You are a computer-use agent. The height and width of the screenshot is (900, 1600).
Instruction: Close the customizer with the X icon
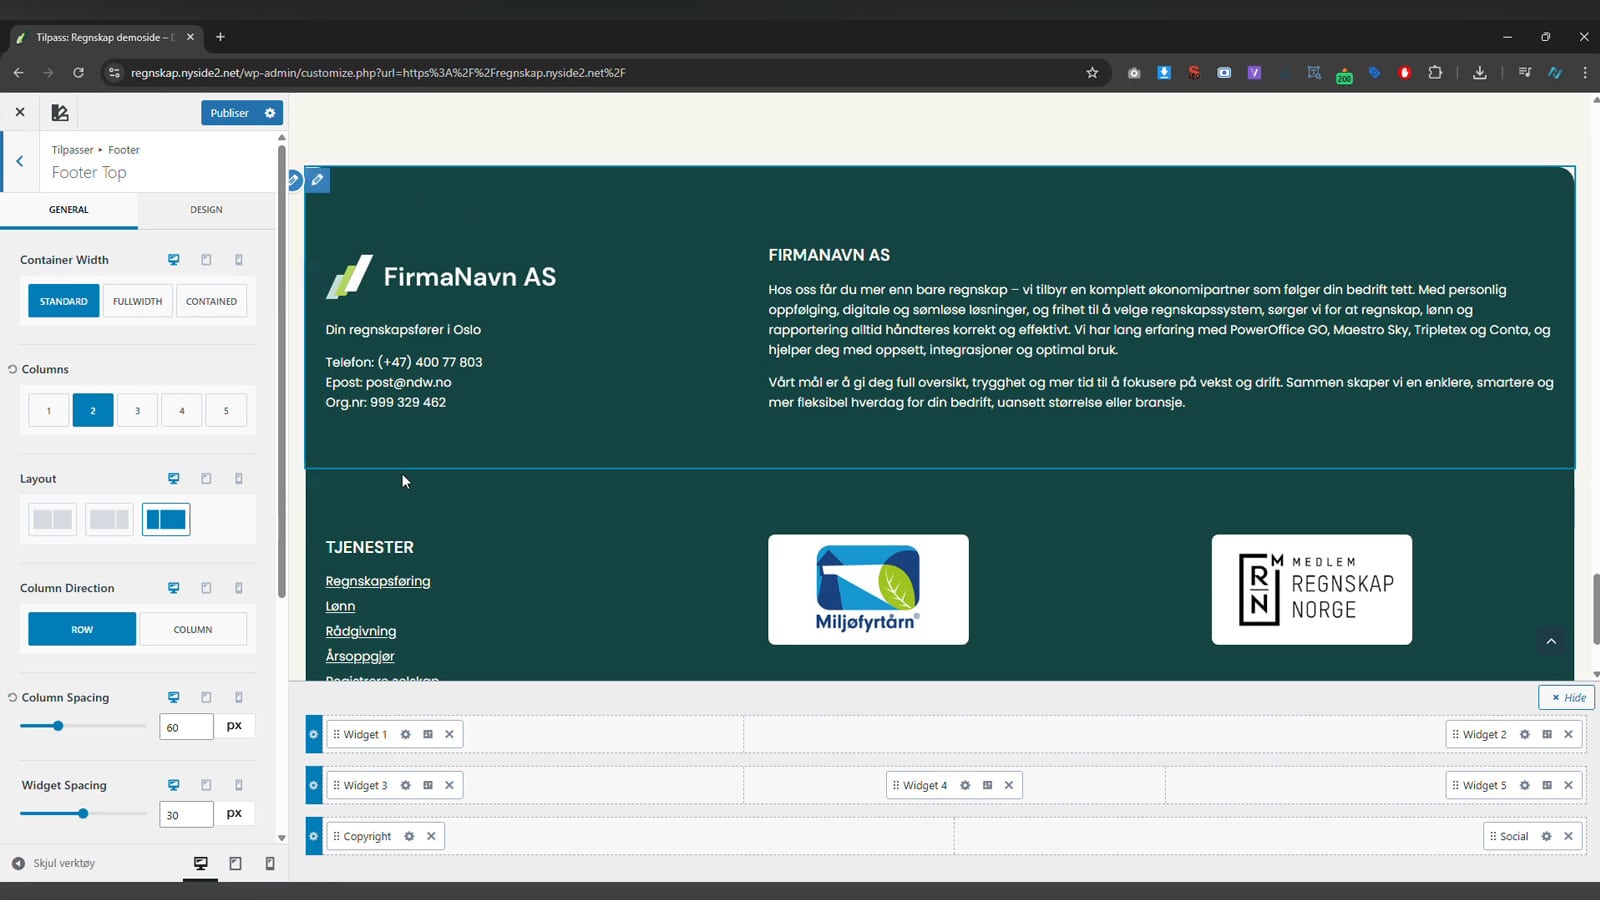20,112
